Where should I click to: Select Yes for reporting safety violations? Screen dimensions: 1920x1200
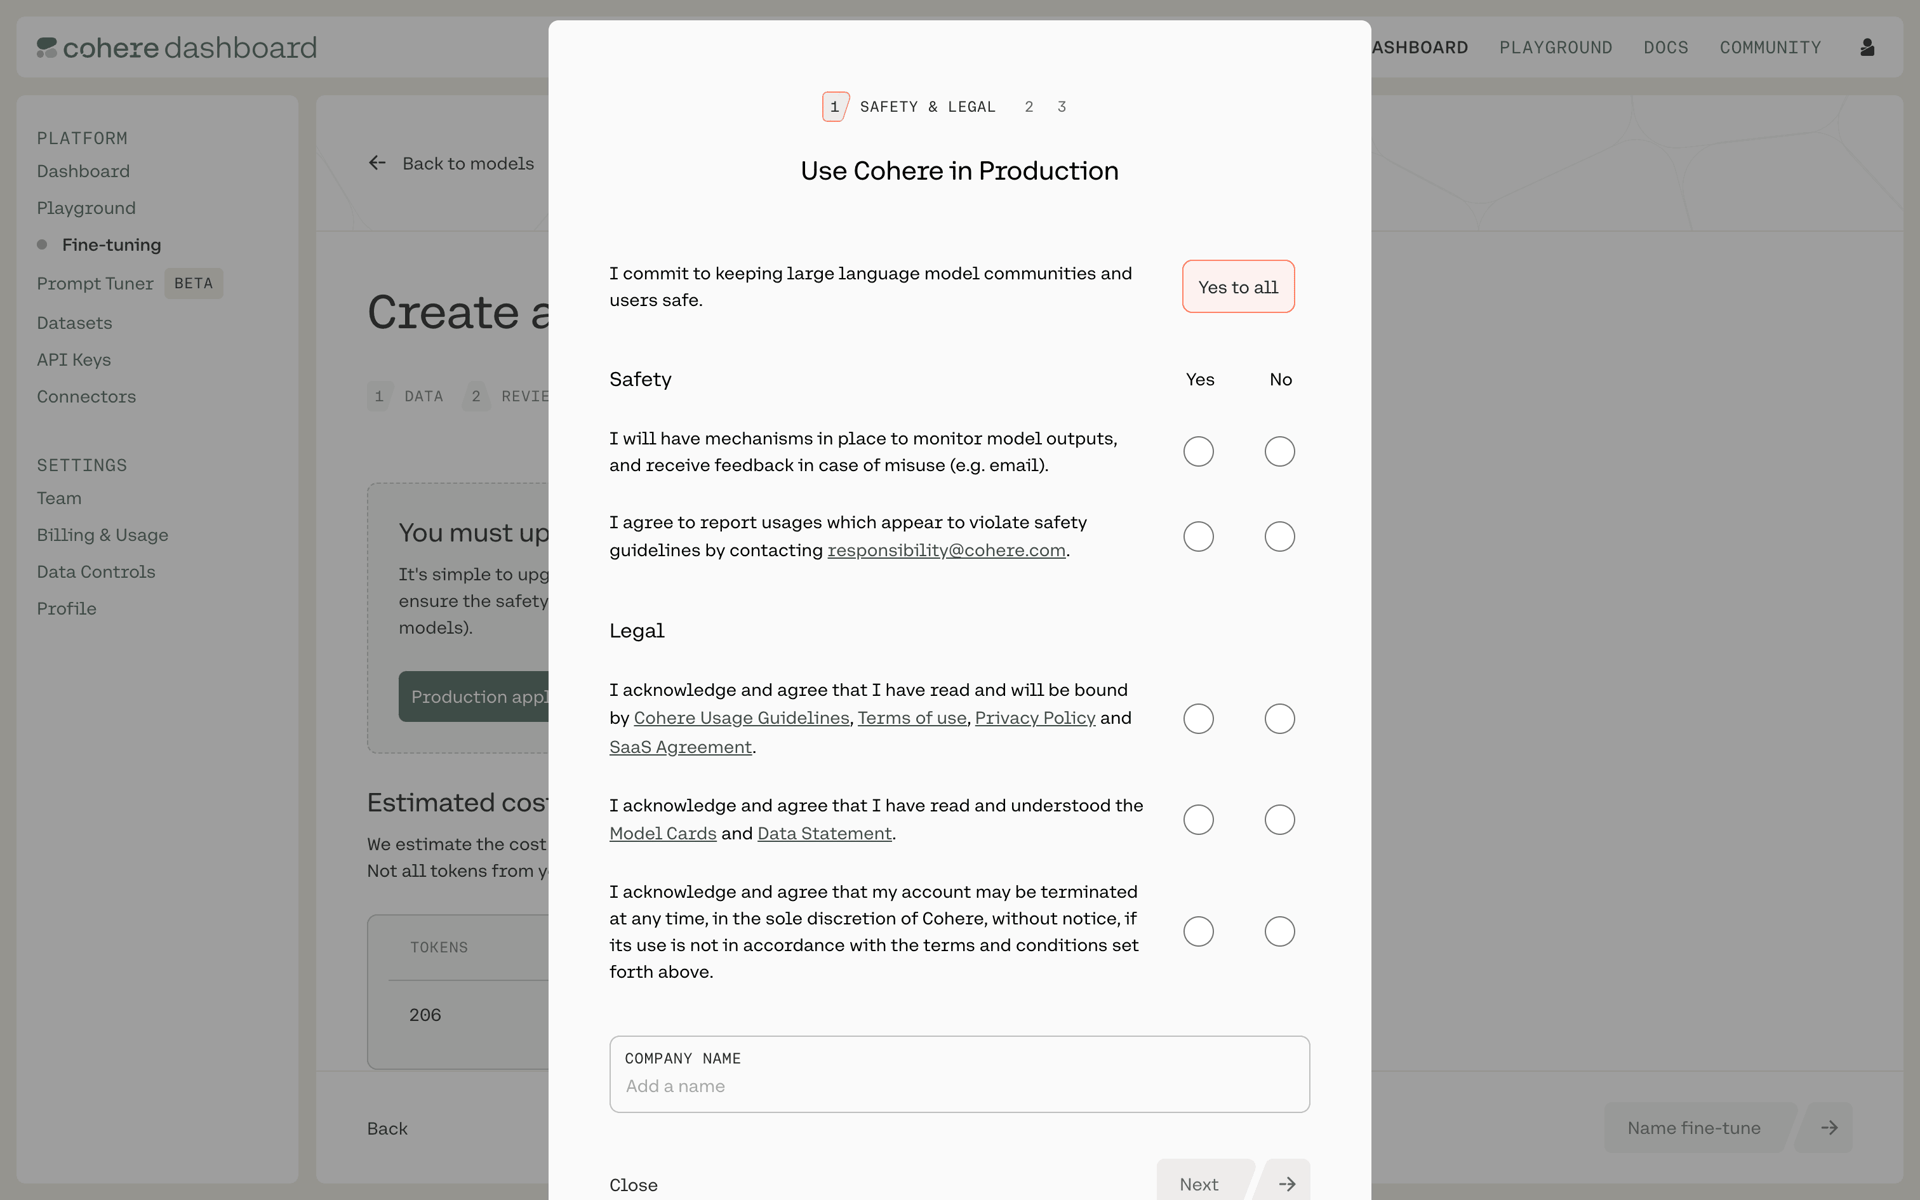click(1198, 537)
